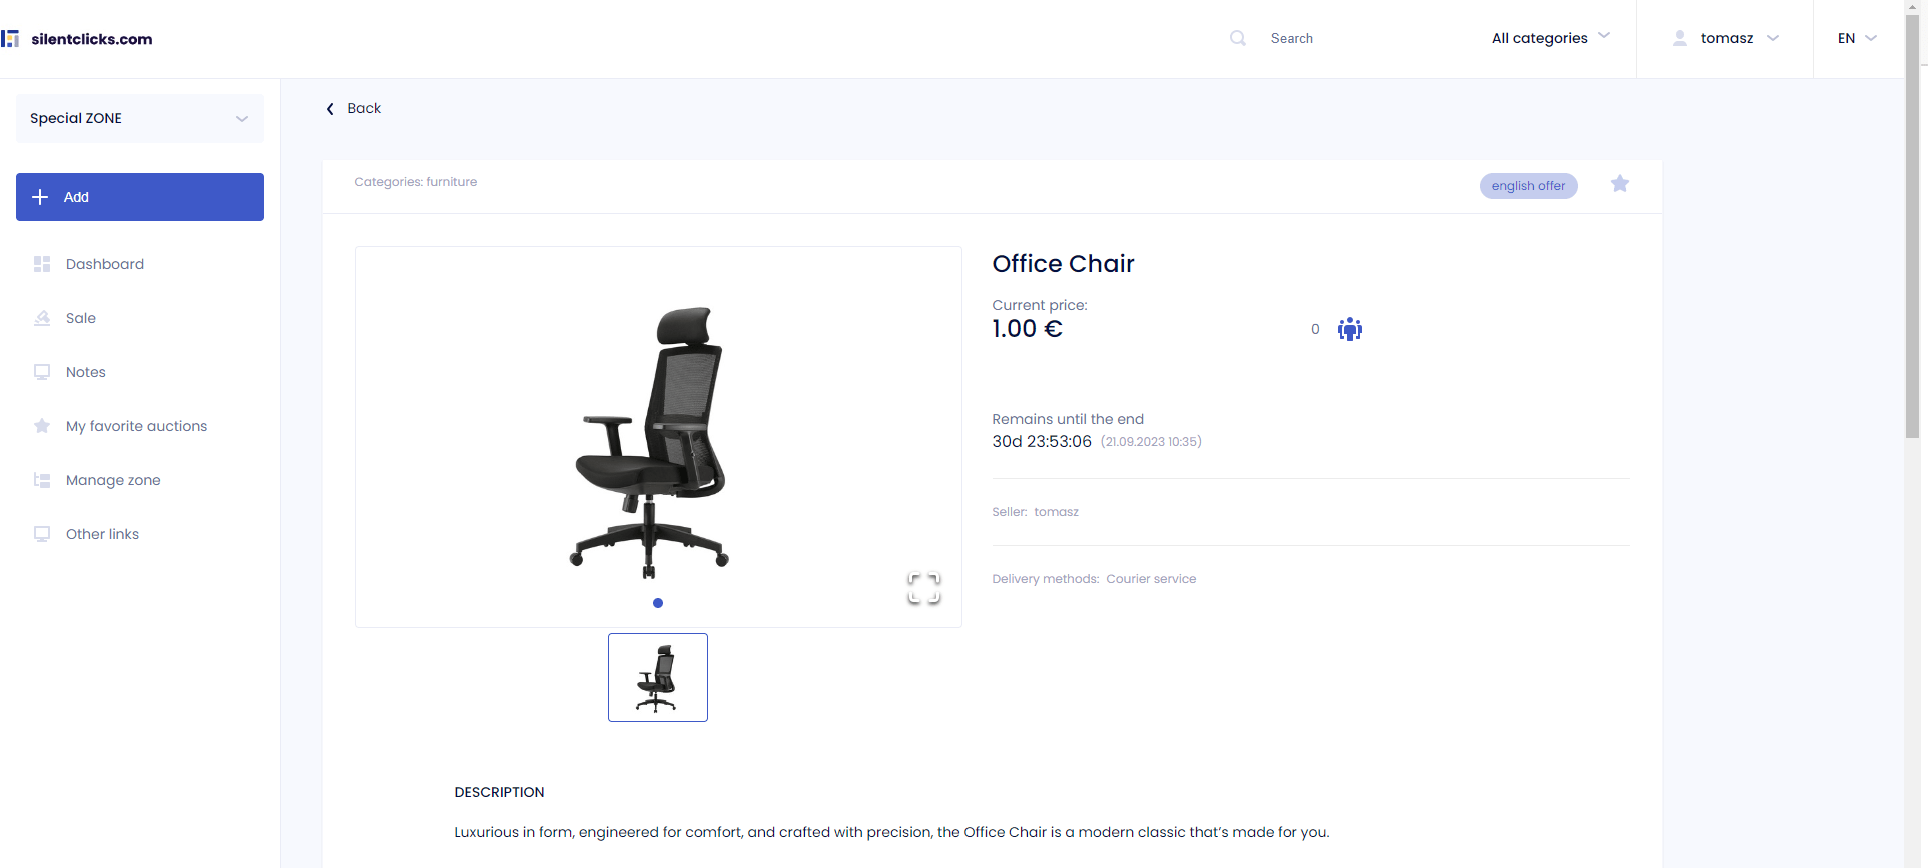The width and height of the screenshot is (1928, 868).
Task: Click the favorite star icon on offer
Action: point(1620,184)
